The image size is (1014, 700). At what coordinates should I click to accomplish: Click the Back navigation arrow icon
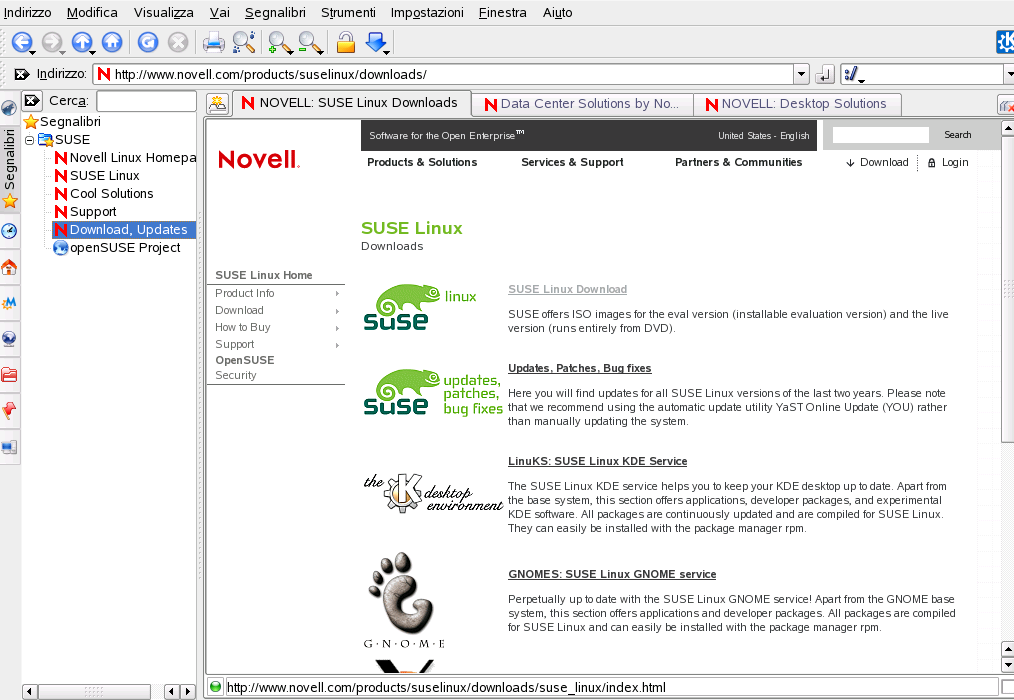click(x=21, y=42)
